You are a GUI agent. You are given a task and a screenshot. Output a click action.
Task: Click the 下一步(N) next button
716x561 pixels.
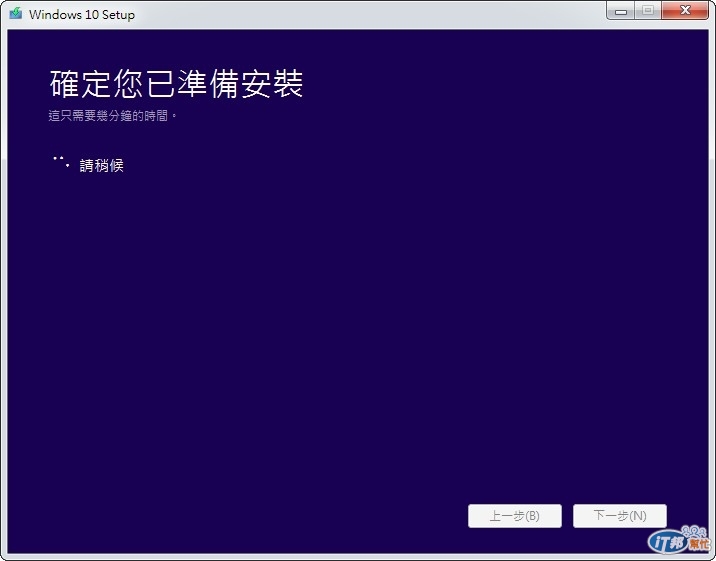click(x=620, y=516)
